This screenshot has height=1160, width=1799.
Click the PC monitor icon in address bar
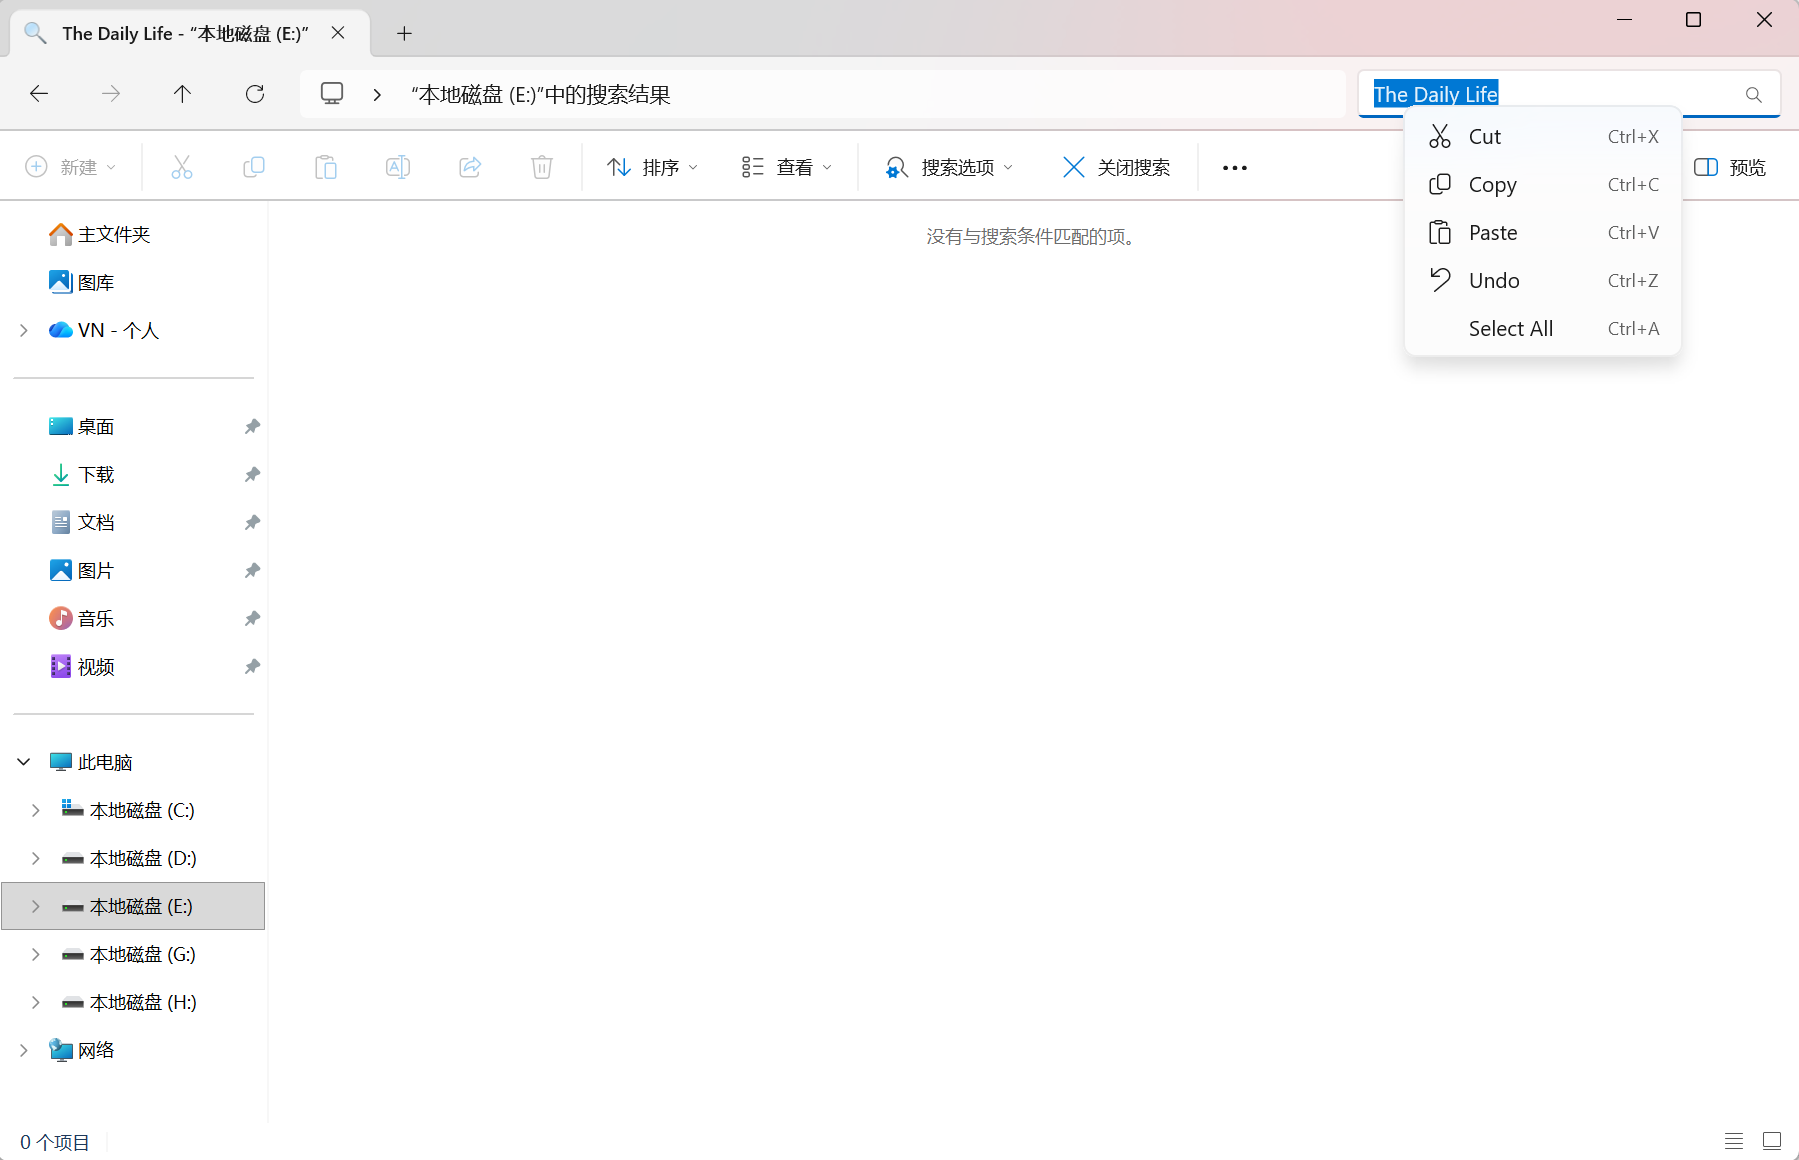point(332,94)
